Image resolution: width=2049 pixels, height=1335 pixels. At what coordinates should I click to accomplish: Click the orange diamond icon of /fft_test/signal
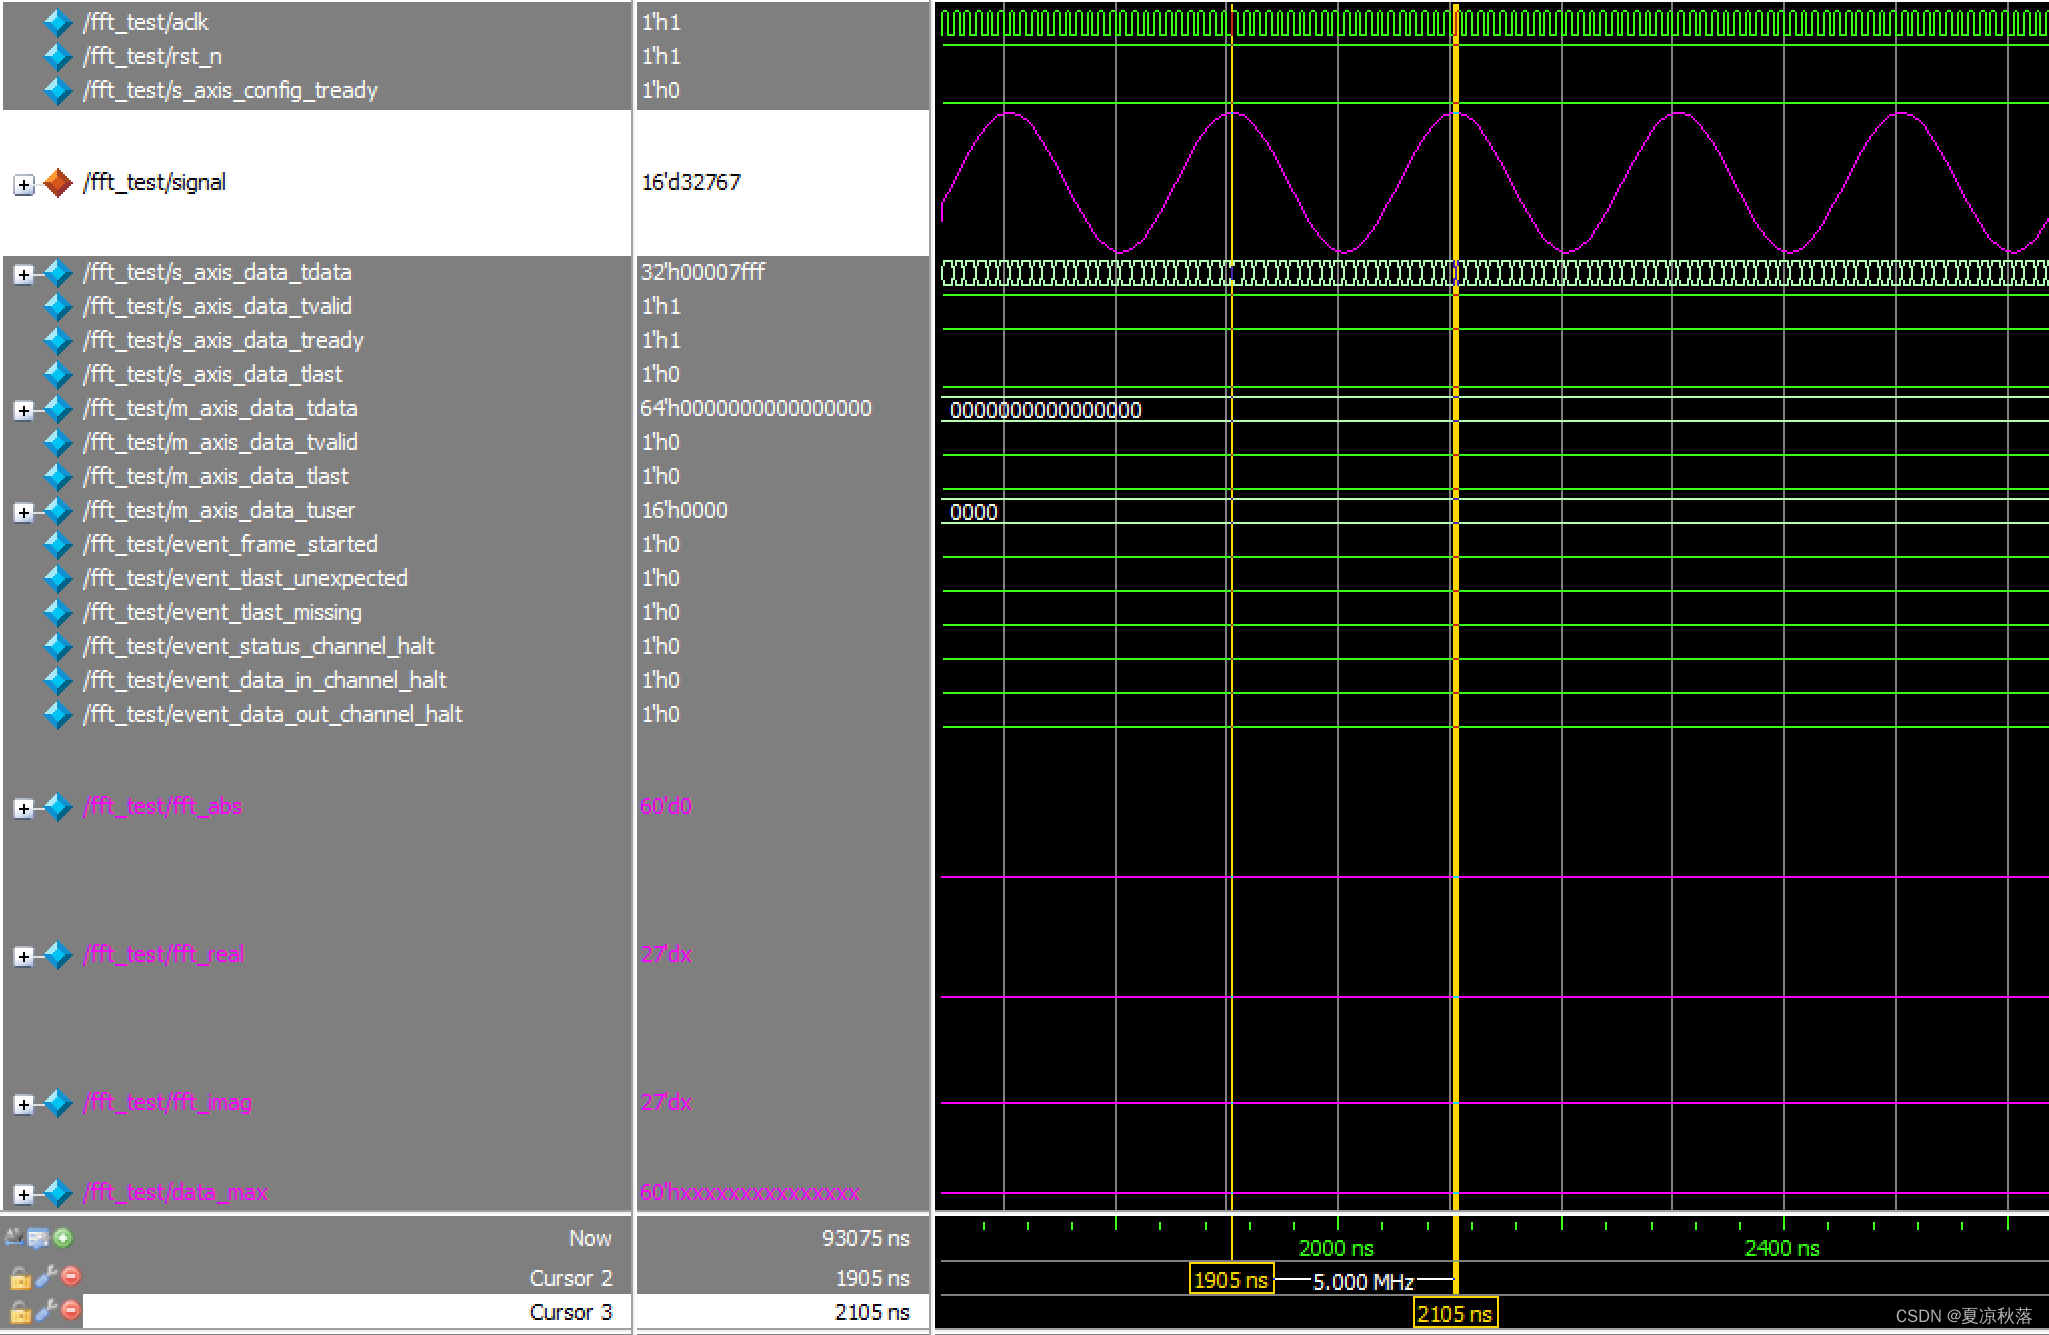click(x=58, y=182)
